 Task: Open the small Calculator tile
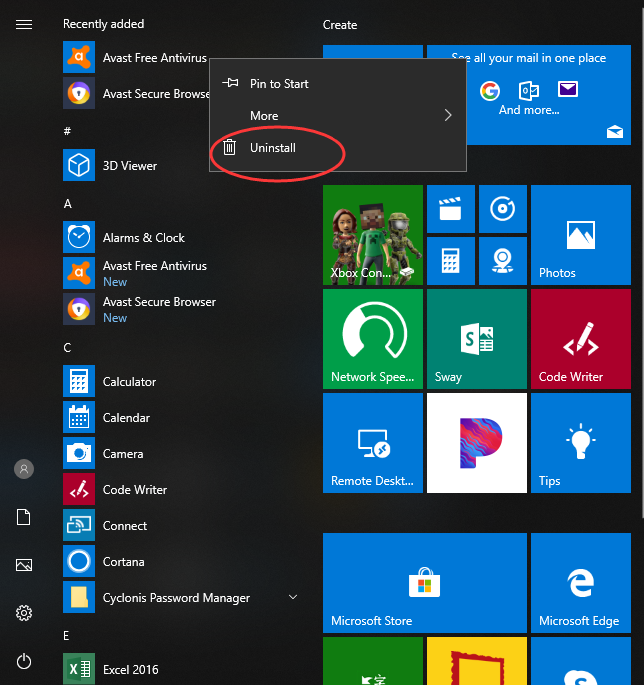coord(451,261)
